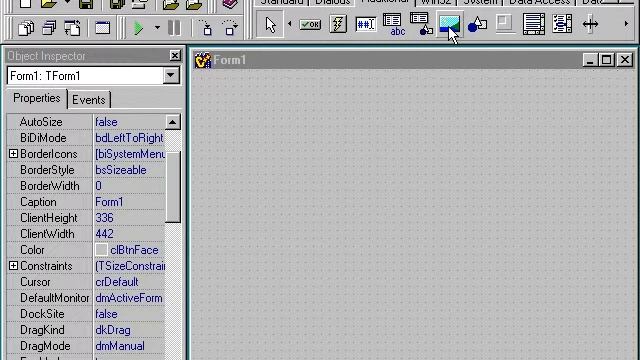The height and width of the screenshot is (360, 640).
Task: Select the DefaultMonitor value dmActiveForm
Action: click(129, 298)
